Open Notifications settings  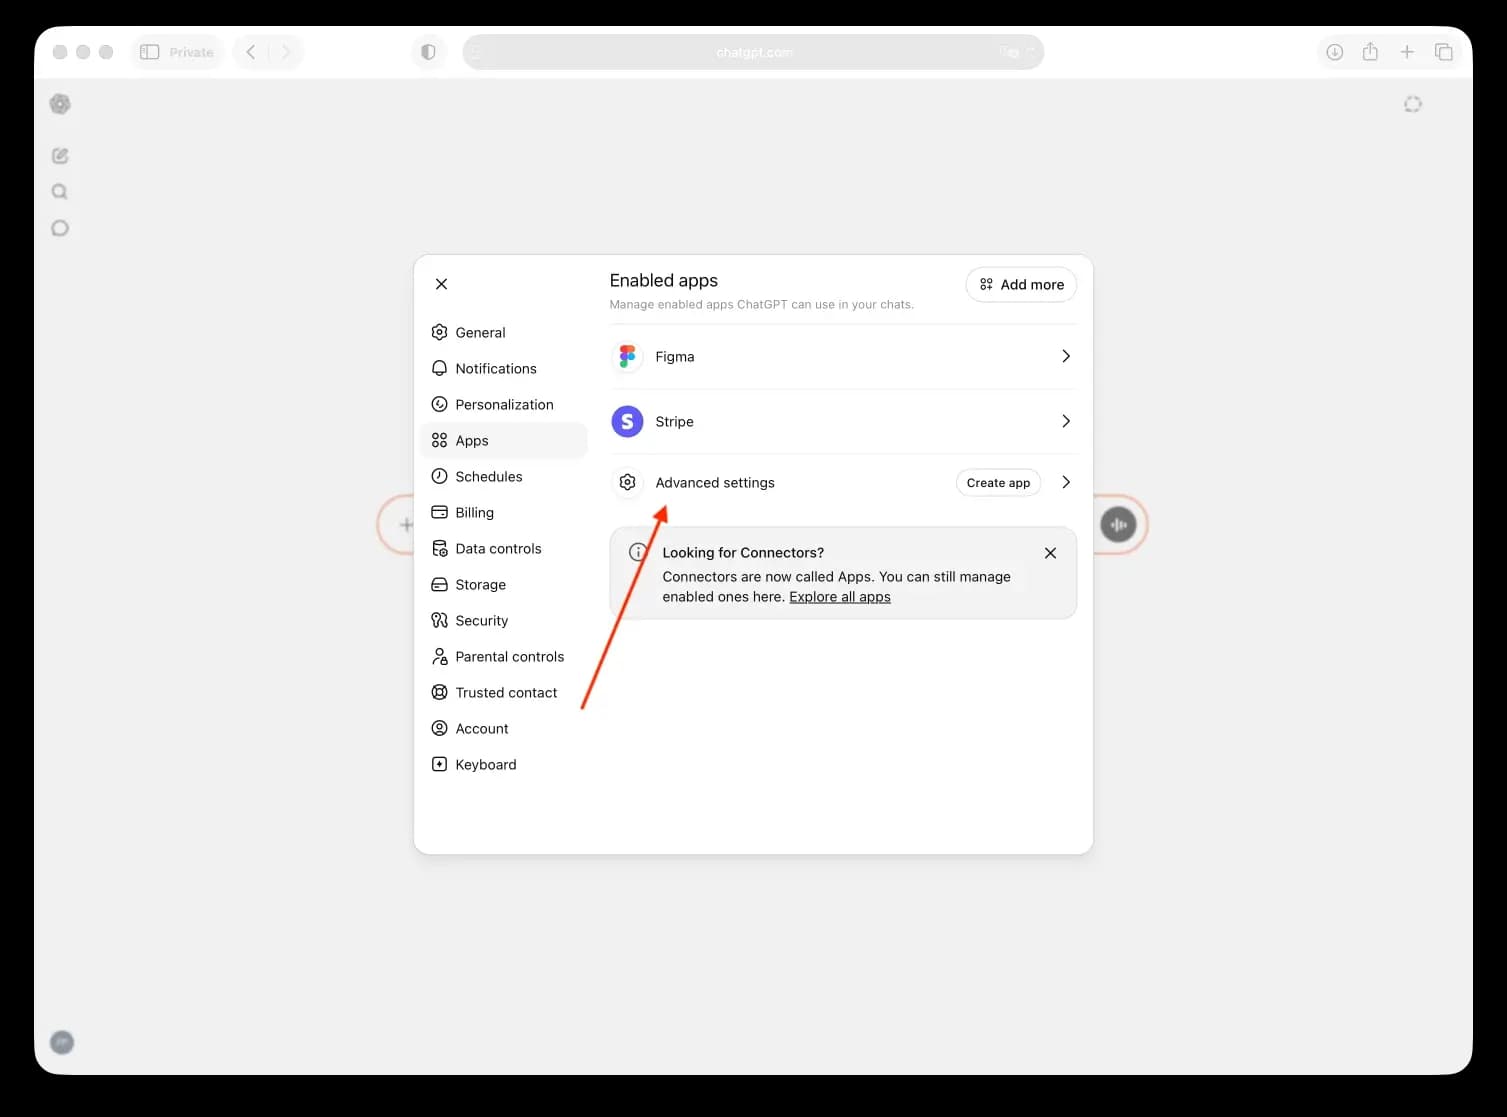(x=503, y=368)
